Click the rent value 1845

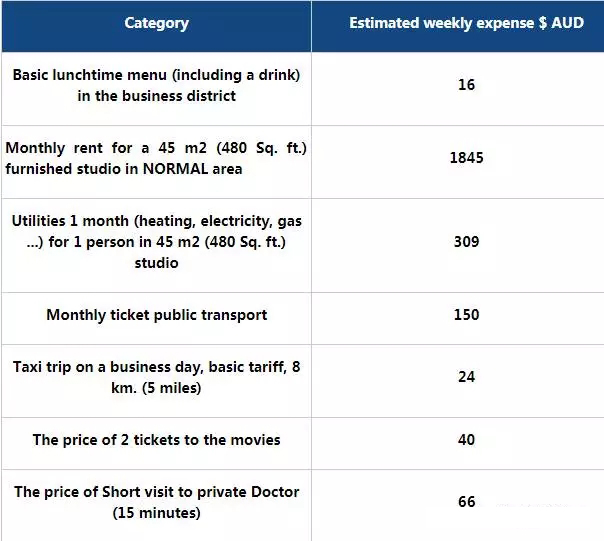466,158
